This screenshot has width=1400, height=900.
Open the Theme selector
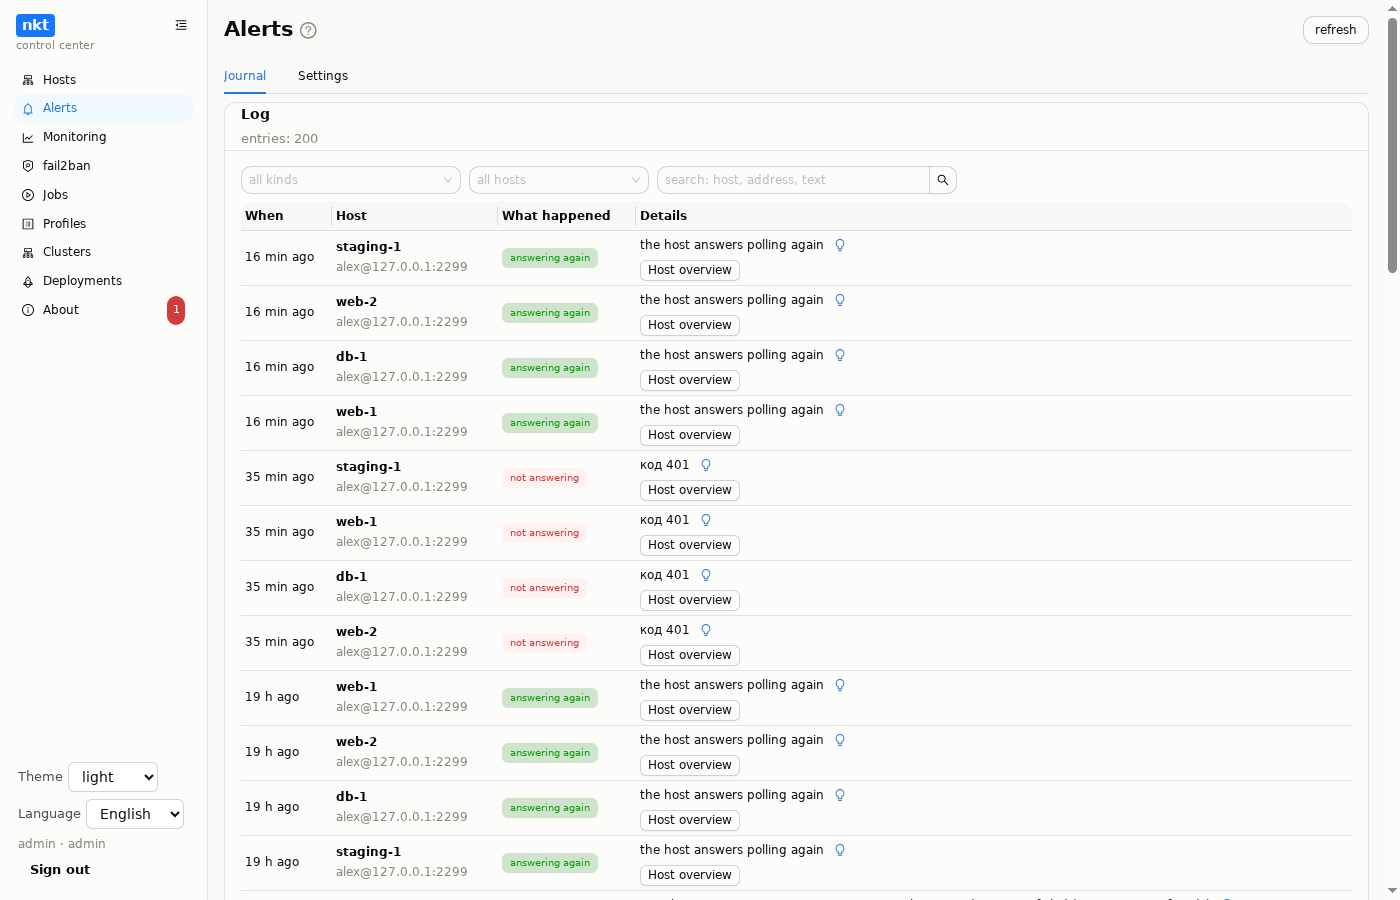click(x=113, y=777)
